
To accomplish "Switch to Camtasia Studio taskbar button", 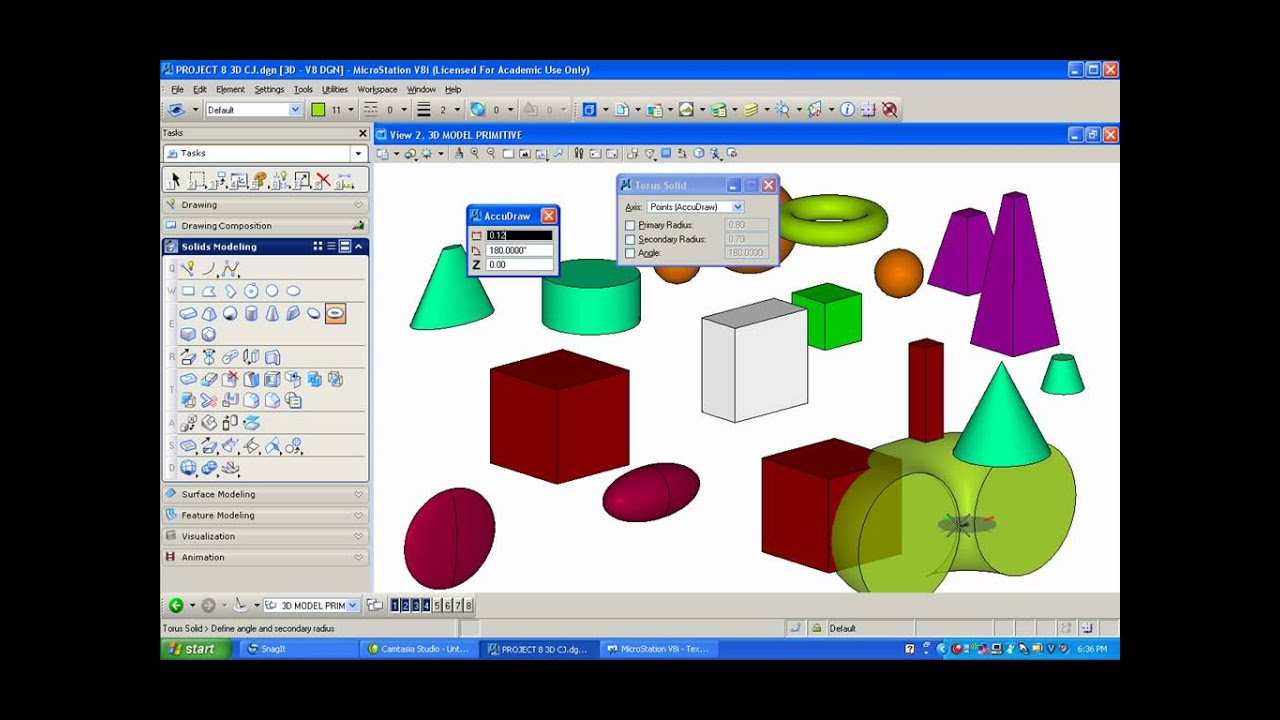I will tap(418, 649).
